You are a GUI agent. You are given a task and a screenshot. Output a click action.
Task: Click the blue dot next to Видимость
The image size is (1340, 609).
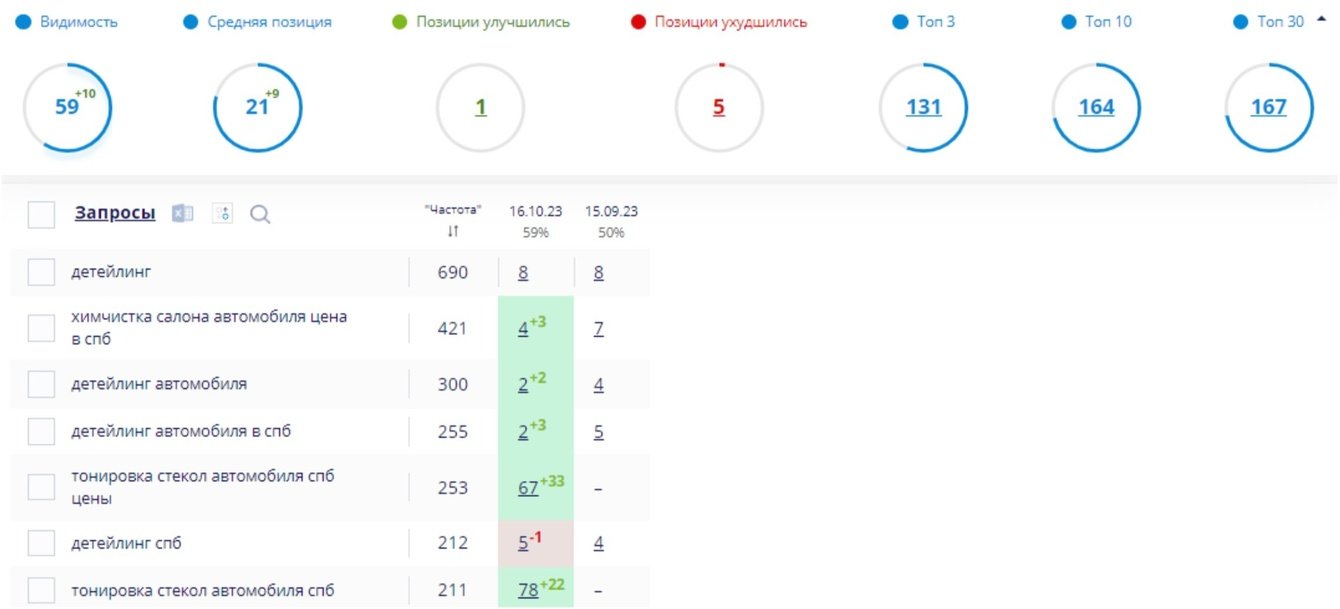[24, 22]
